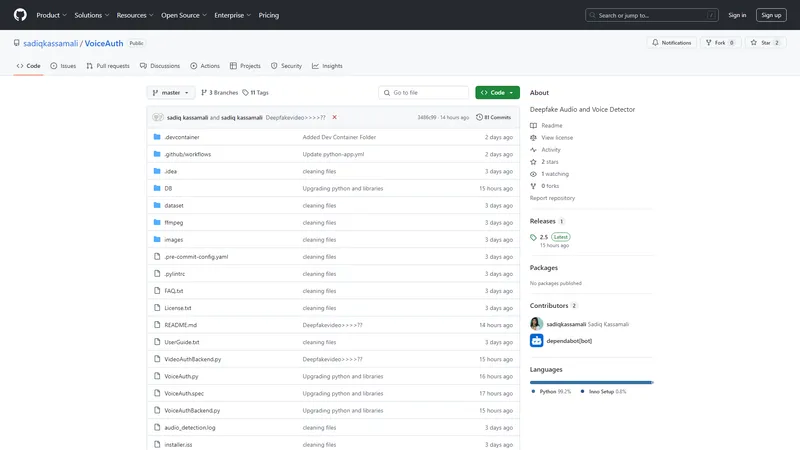Open the ffmpeg folder
Image resolution: width=800 pixels, height=450 pixels.
point(173,222)
